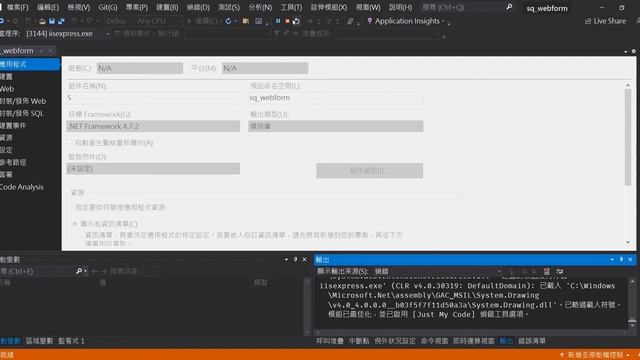Image resolution: width=640 pixels, height=360 pixels.
Task: Pause debugging with the pause icon
Action: [278, 21]
